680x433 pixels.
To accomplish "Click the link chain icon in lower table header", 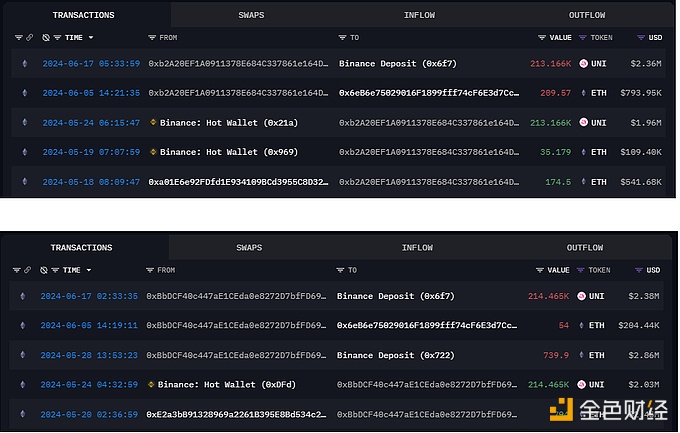I will 27,270.
